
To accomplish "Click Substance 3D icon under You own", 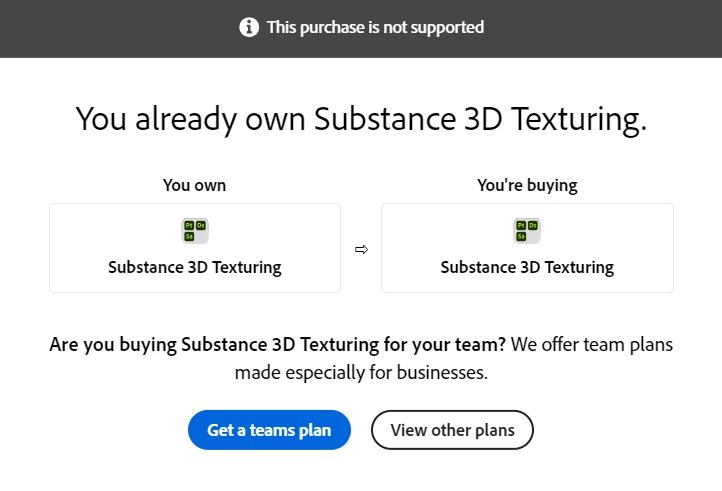I will [x=195, y=231].
